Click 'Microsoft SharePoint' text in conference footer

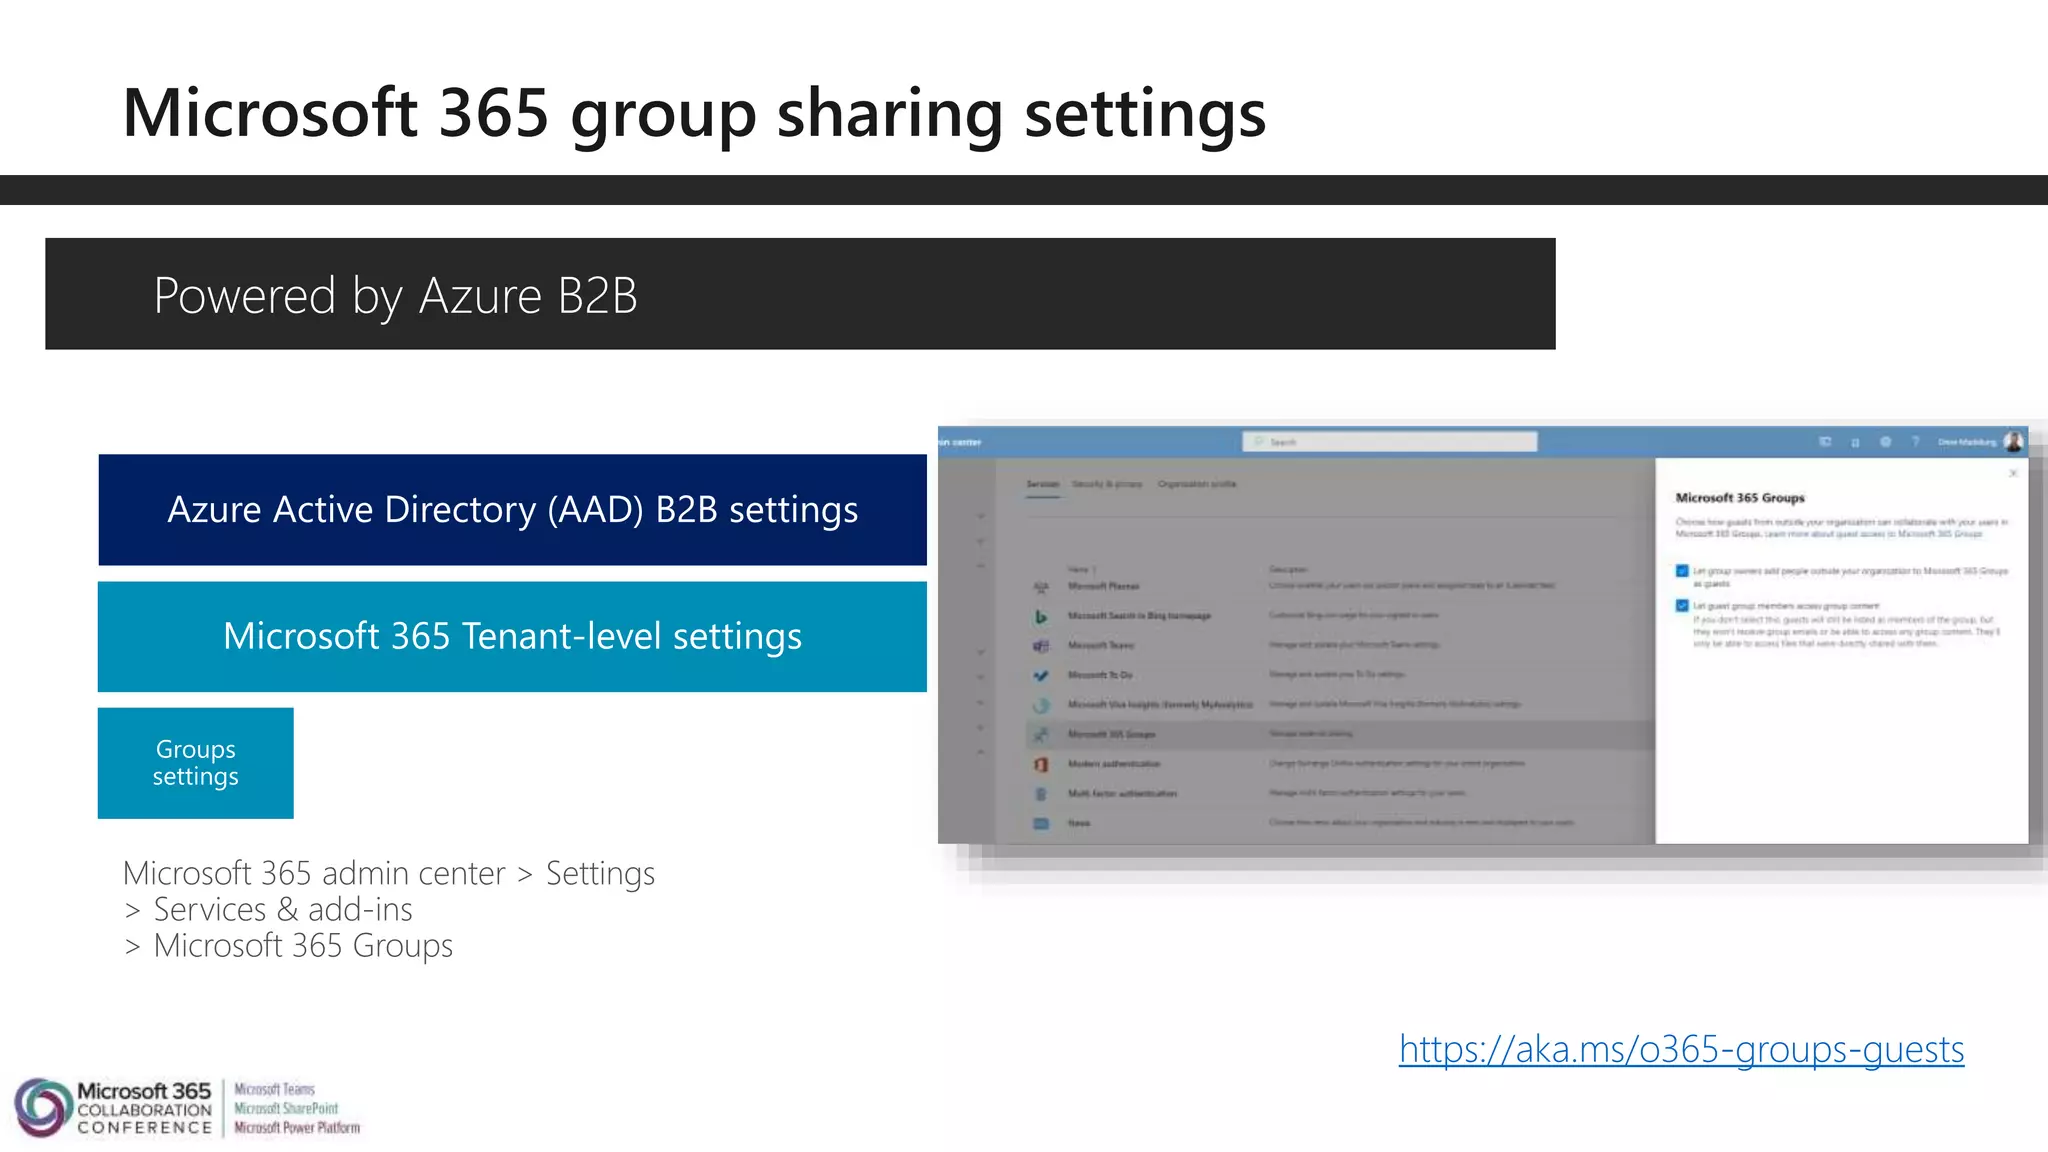(286, 1109)
